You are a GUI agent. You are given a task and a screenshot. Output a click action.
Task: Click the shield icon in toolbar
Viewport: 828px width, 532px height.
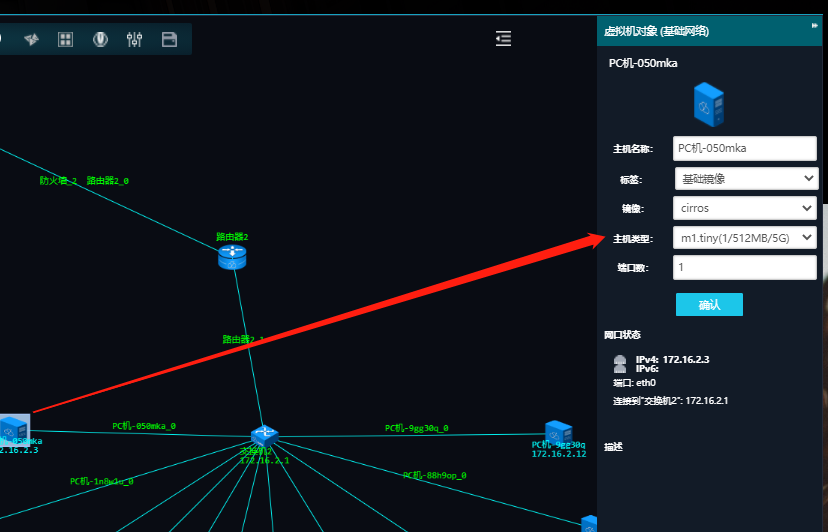pyautogui.click(x=100, y=39)
